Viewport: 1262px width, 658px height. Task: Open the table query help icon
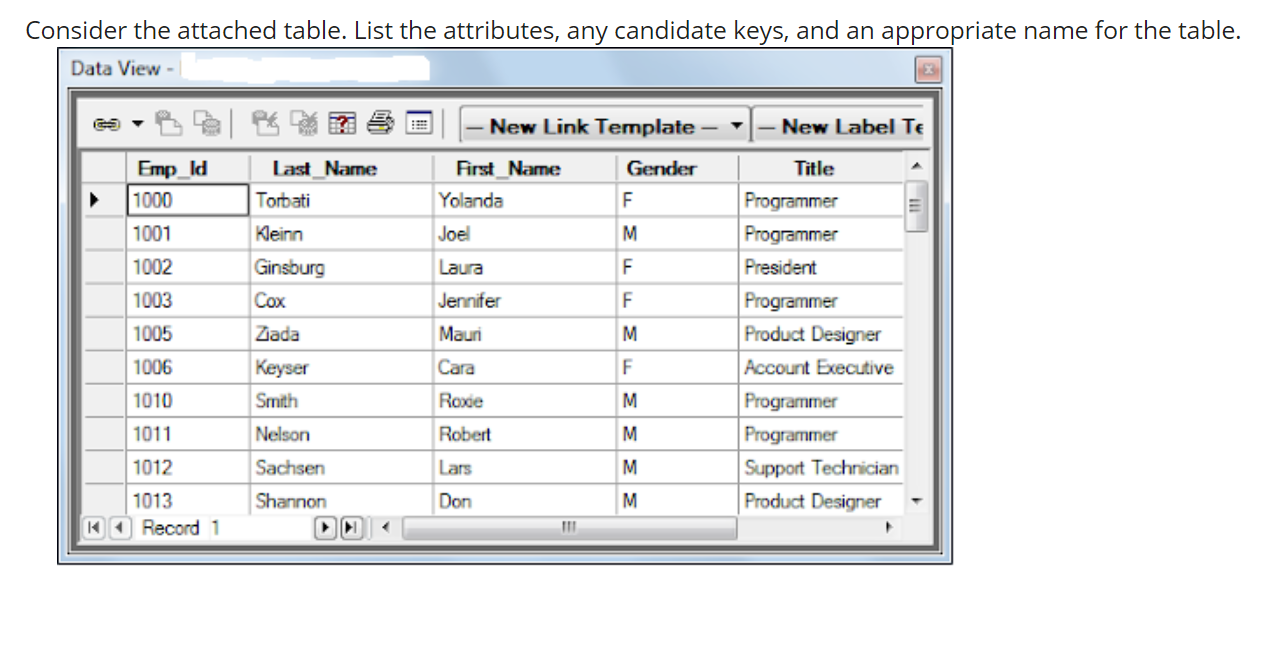tap(342, 123)
